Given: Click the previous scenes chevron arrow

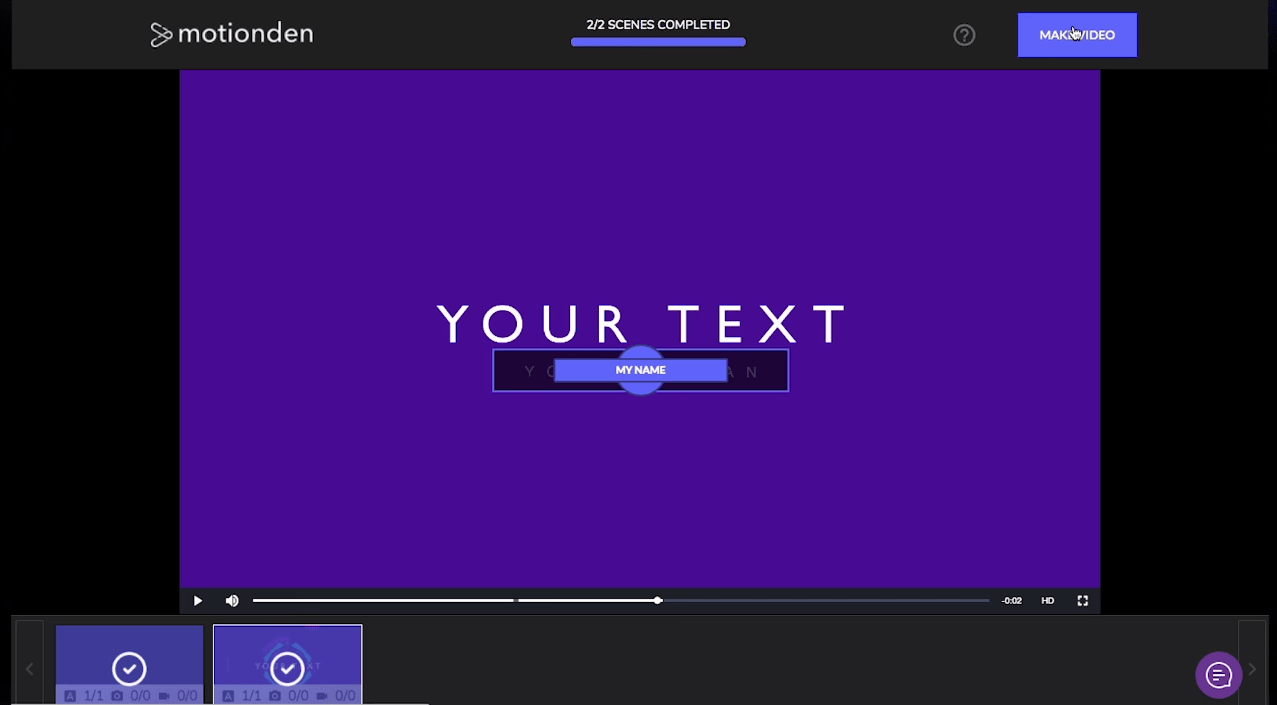Looking at the screenshot, I should [x=29, y=668].
